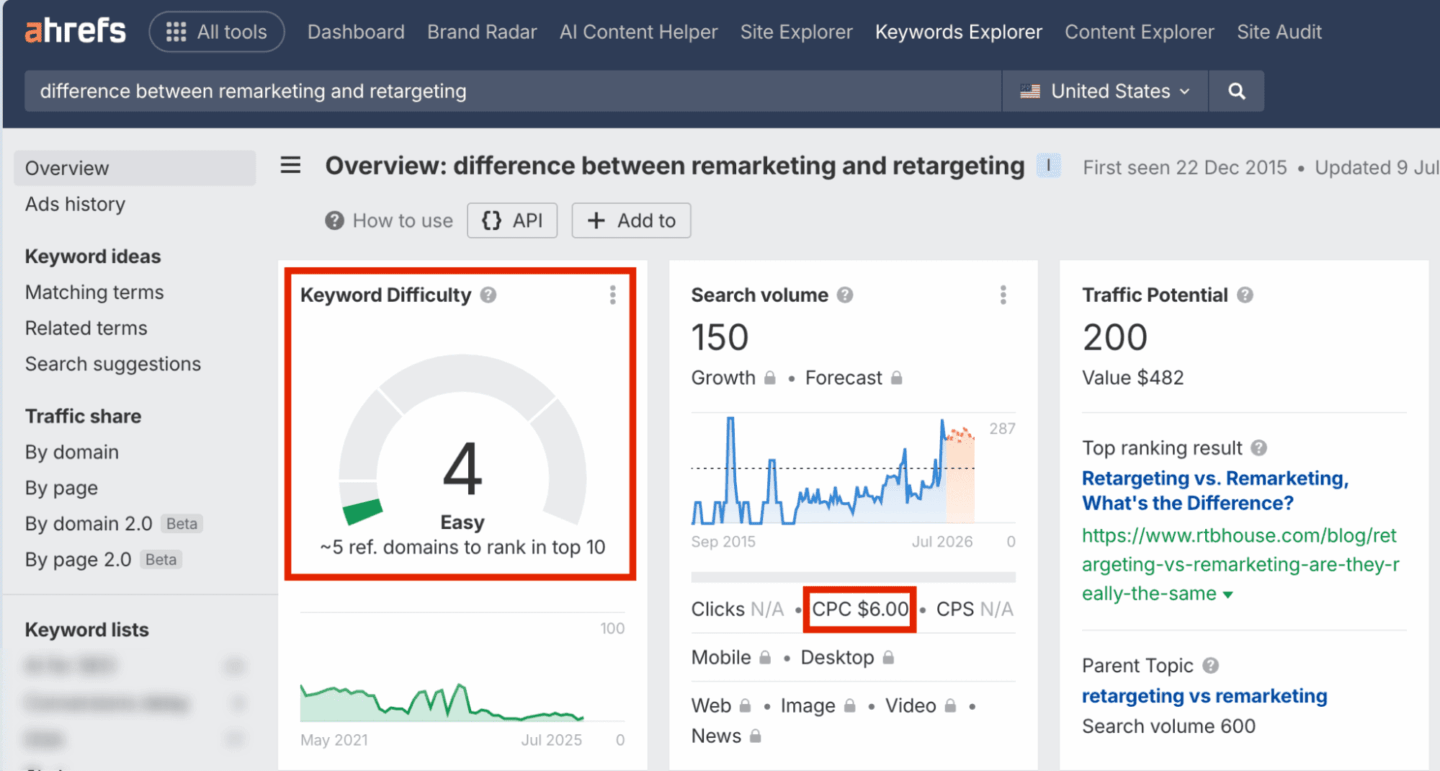The height and width of the screenshot is (771, 1440).
Task: Open parent topic retargeting vs remarketing
Action: [1205, 696]
